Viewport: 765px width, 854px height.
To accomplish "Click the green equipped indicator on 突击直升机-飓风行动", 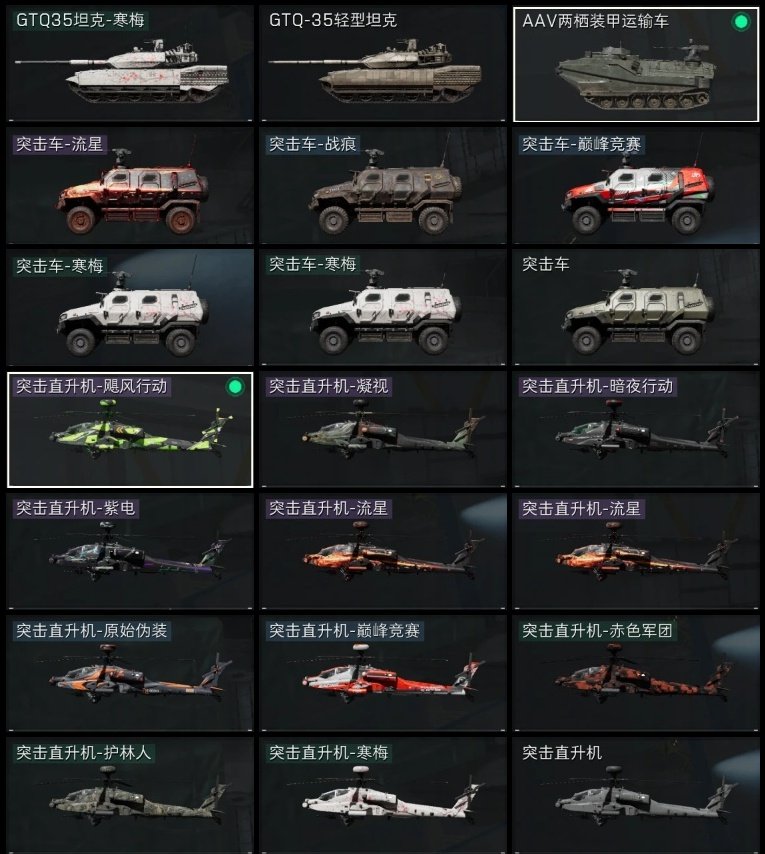I will [x=235, y=387].
